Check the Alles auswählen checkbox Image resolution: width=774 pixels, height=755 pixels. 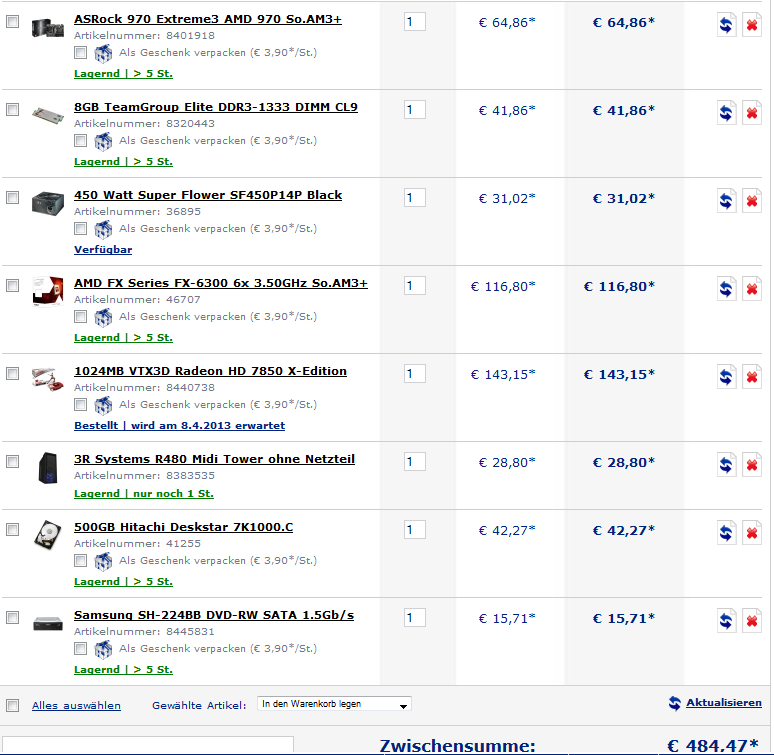click(12, 705)
